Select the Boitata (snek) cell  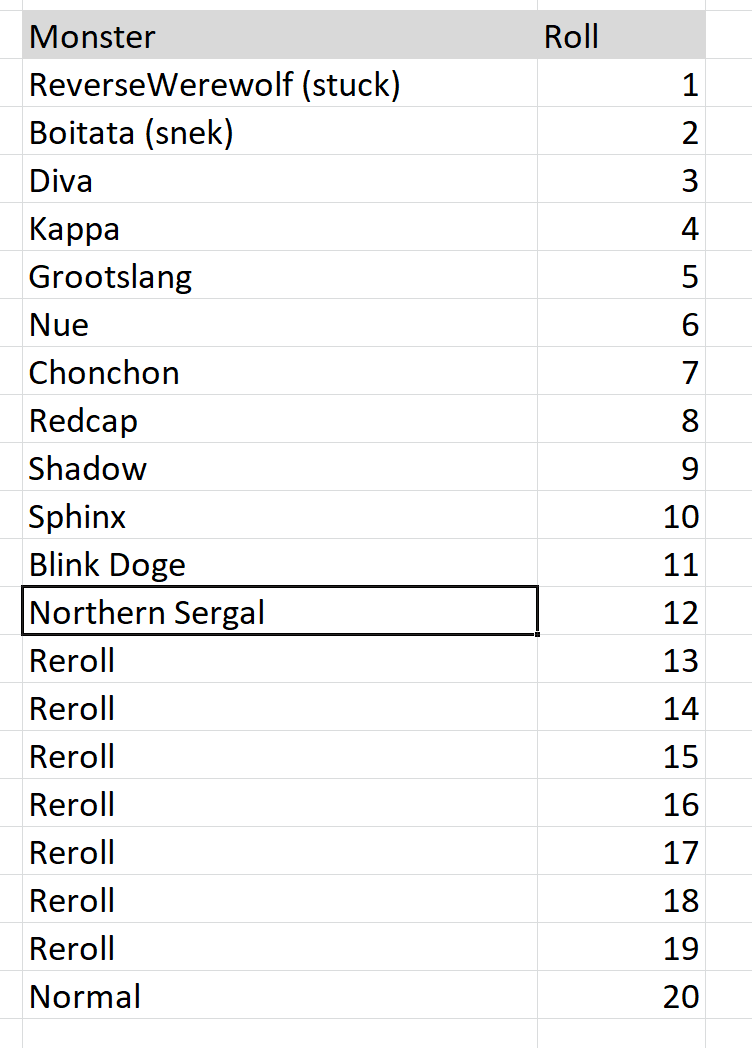pos(280,133)
